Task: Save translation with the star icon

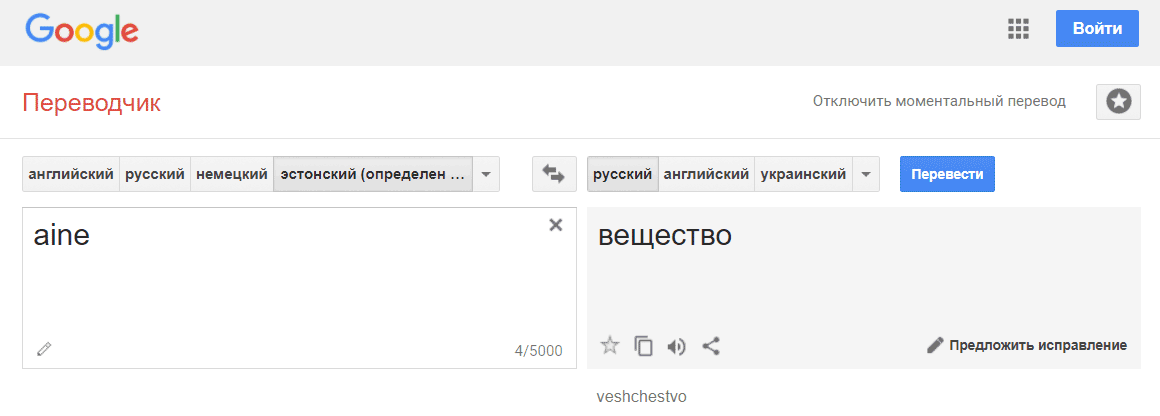Action: [x=610, y=346]
